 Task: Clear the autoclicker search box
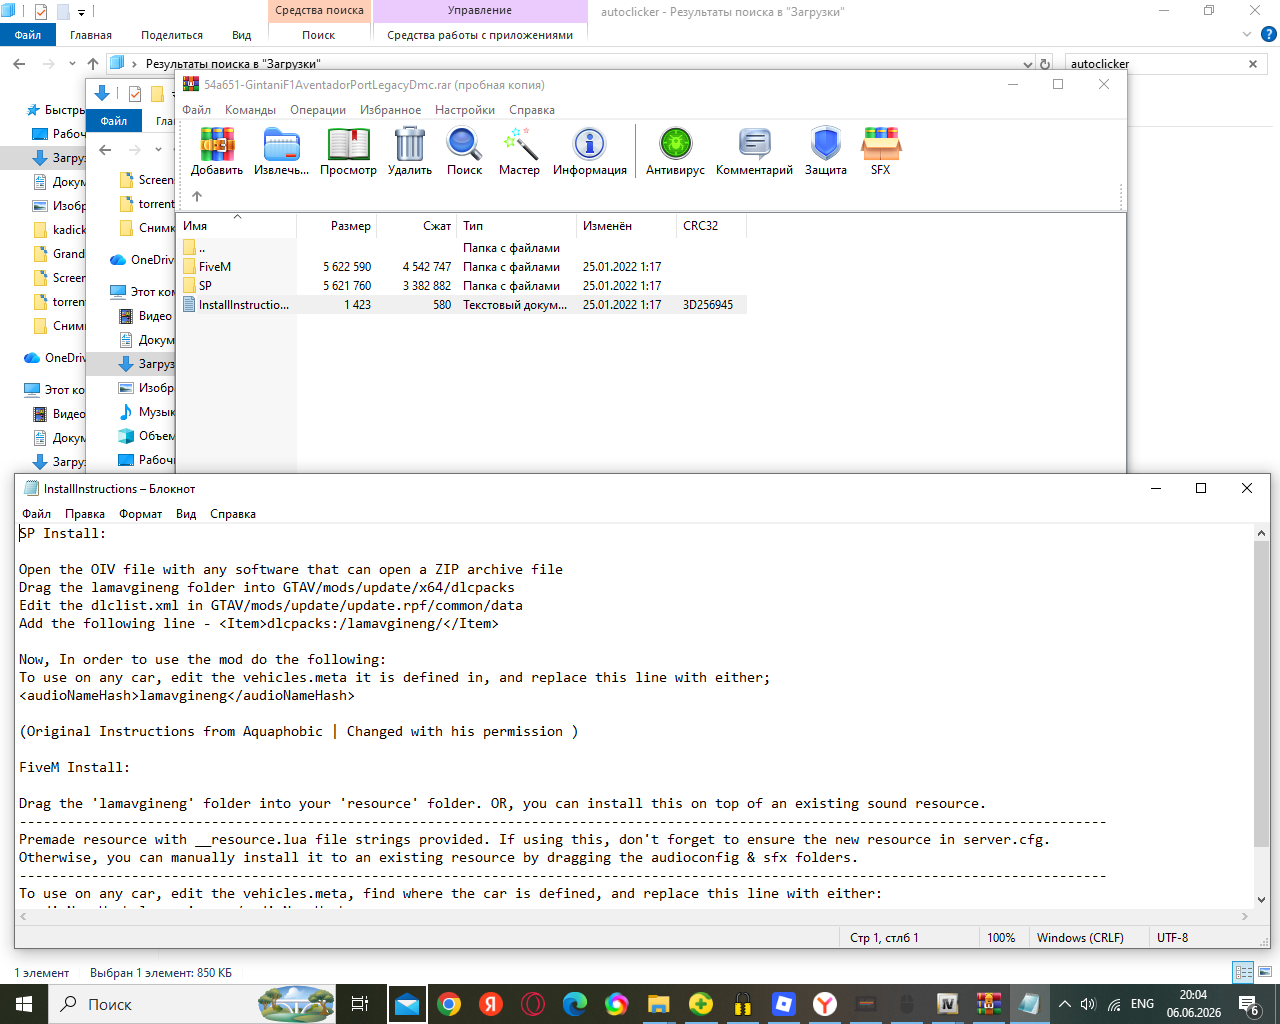pos(1253,64)
